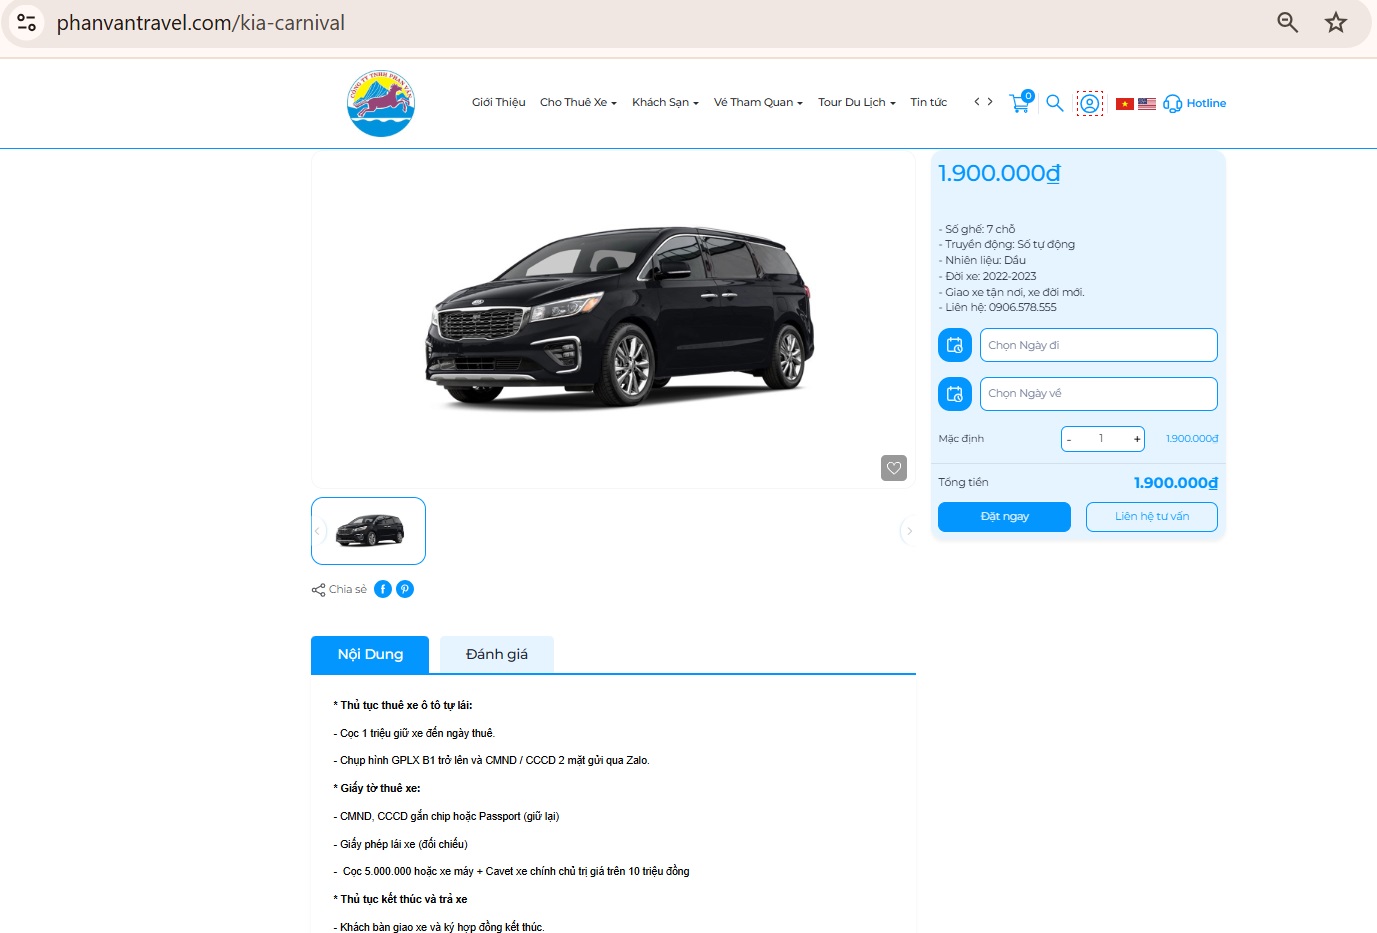Click the search magnifier icon

point(1054,103)
